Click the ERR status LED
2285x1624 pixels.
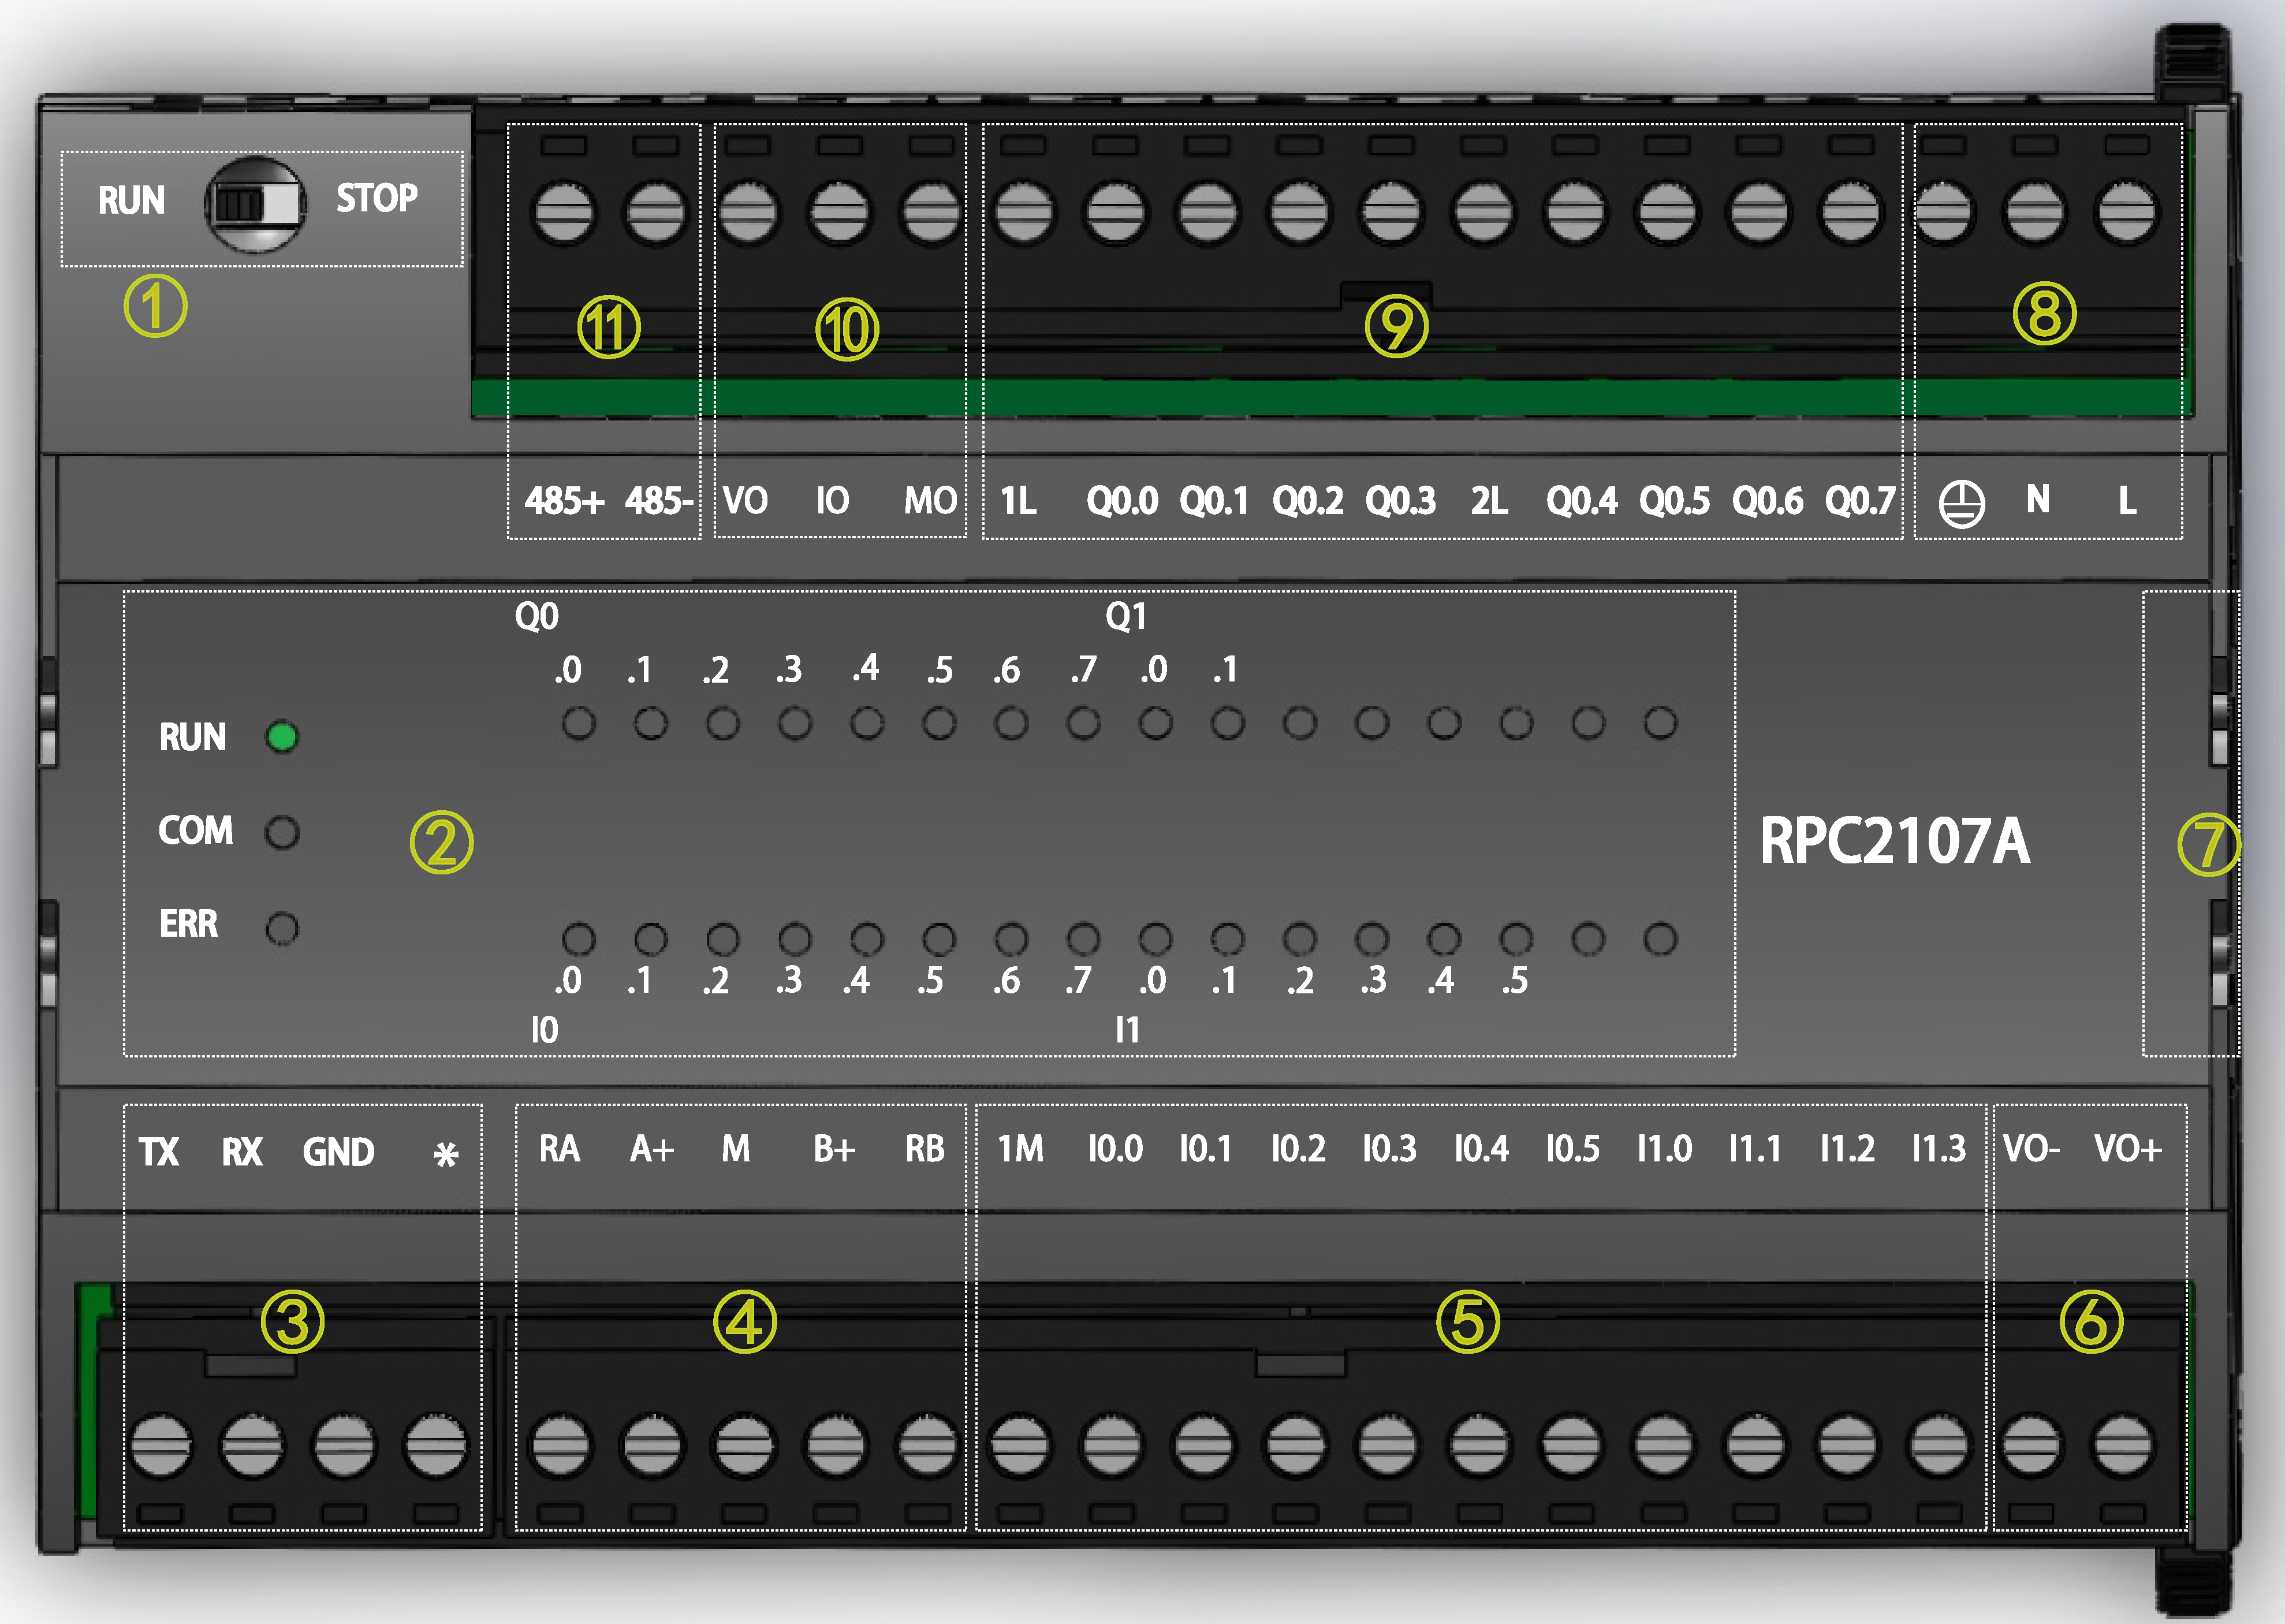(282, 928)
